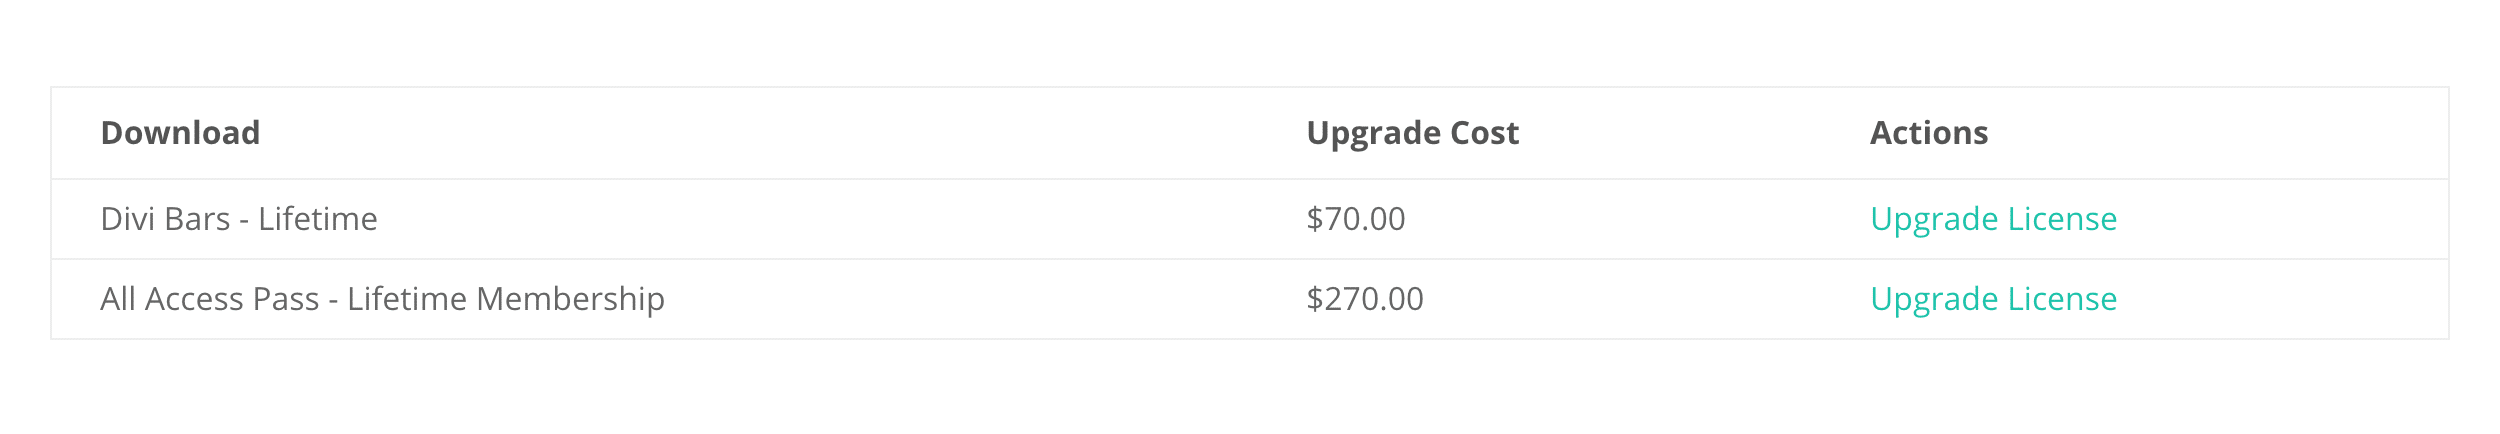
Task: Click Upgrade License for Divi Bars - Lifetime
Action: click(x=1993, y=219)
